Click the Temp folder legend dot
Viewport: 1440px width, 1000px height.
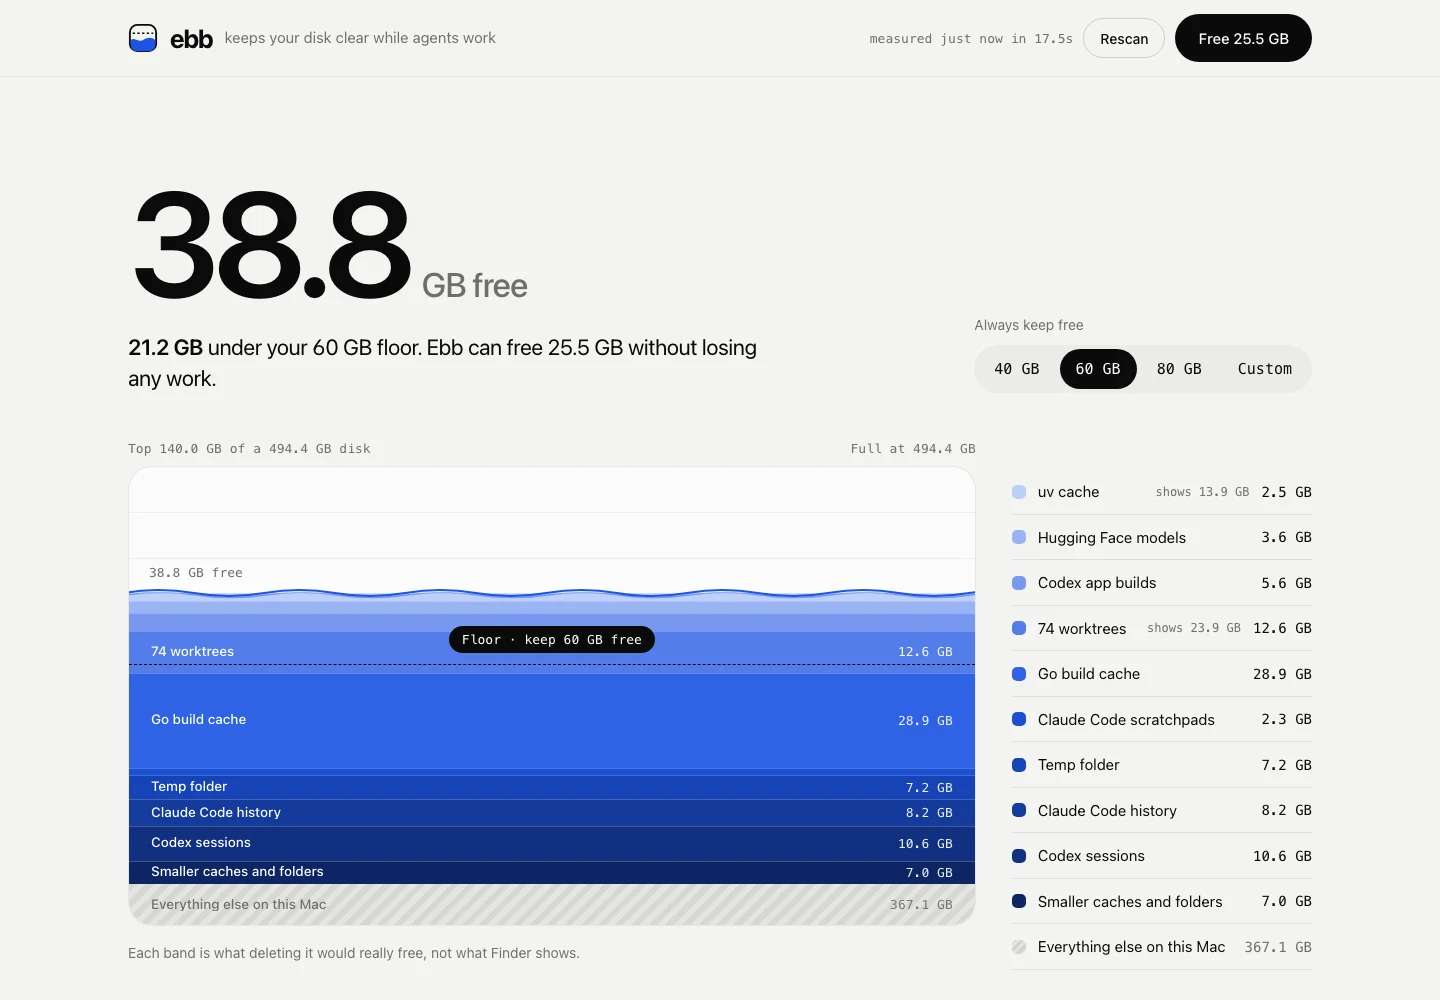[1019, 765]
